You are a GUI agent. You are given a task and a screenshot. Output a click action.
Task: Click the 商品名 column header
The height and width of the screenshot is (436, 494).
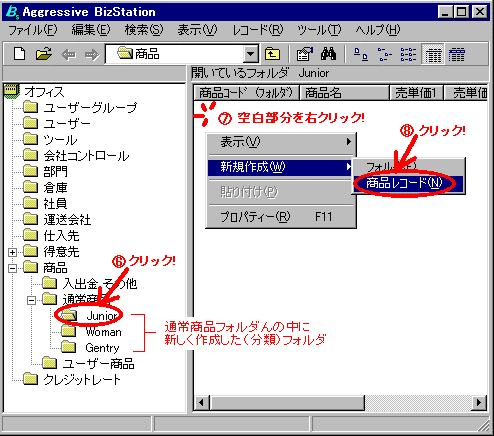point(345,93)
